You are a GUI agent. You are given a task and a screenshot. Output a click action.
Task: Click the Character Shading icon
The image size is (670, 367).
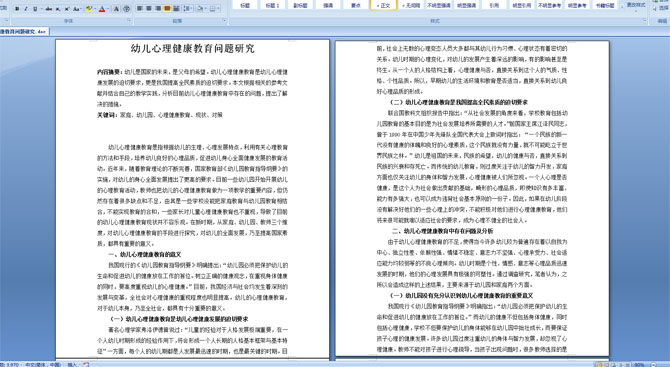click(116, 9)
